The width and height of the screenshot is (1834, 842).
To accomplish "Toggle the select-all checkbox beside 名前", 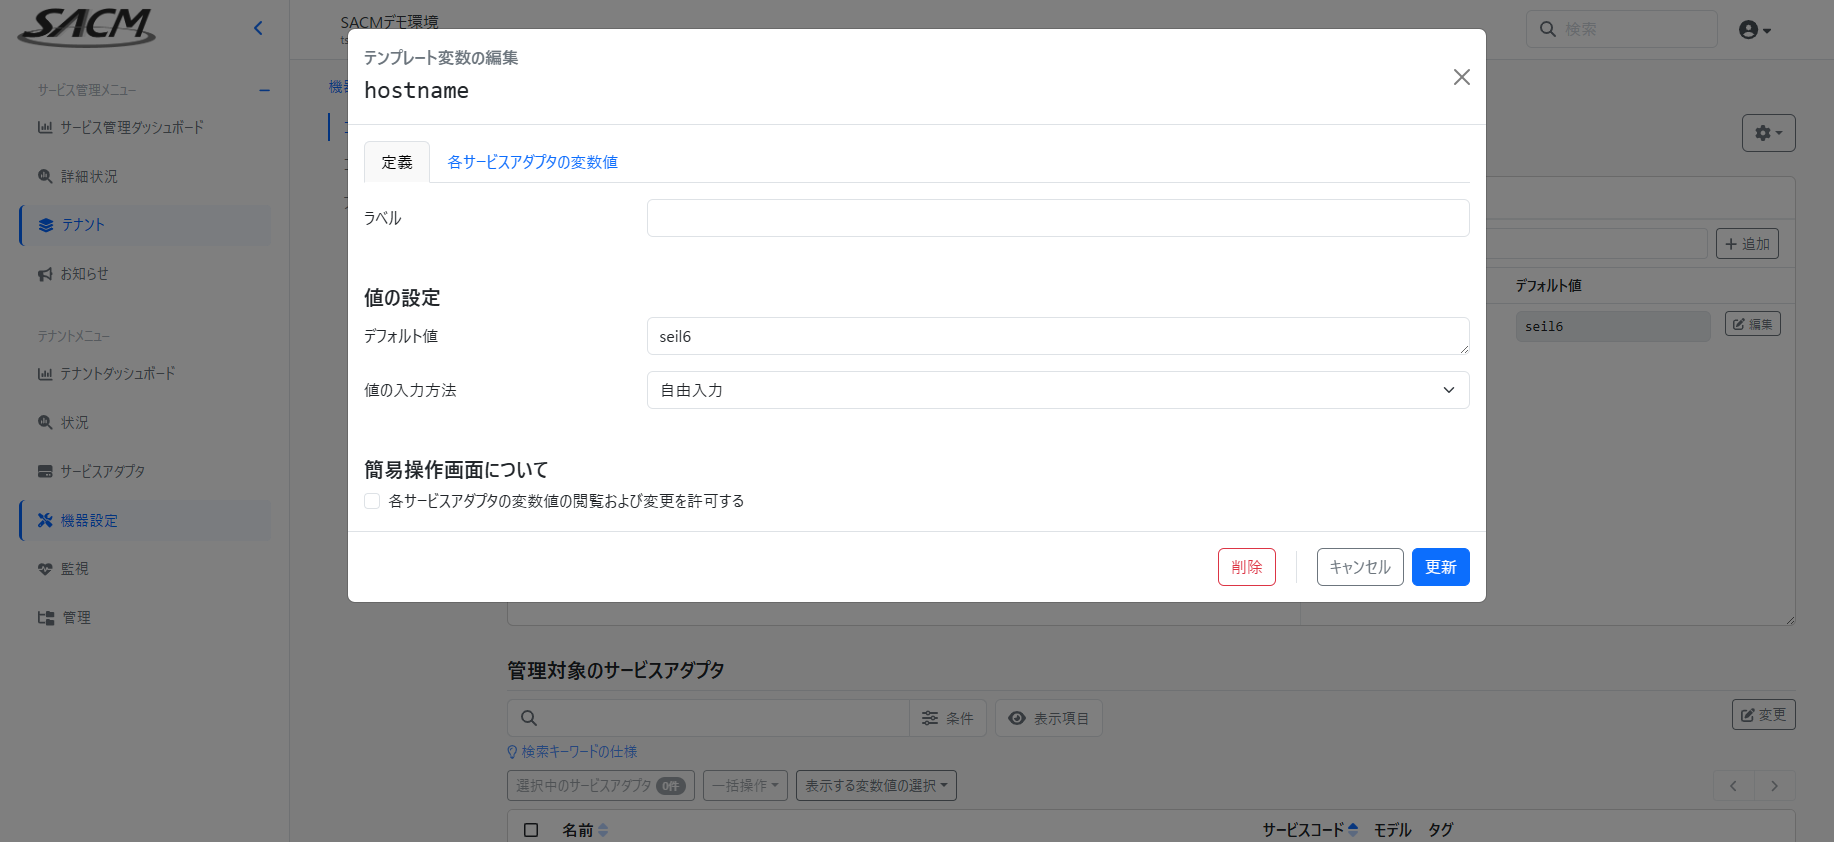I will [531, 830].
